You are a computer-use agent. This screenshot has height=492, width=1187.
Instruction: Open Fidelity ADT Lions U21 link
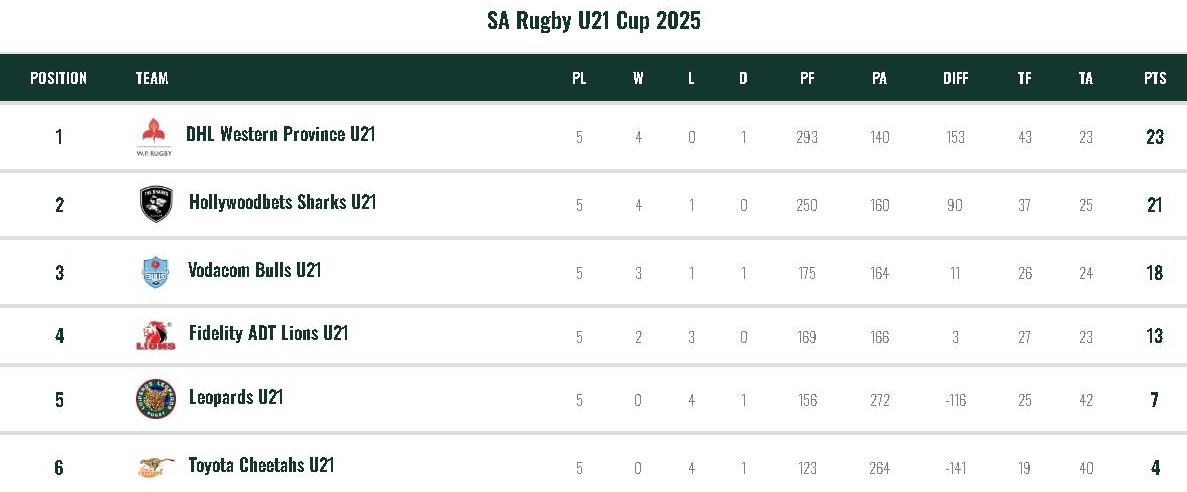coord(268,333)
